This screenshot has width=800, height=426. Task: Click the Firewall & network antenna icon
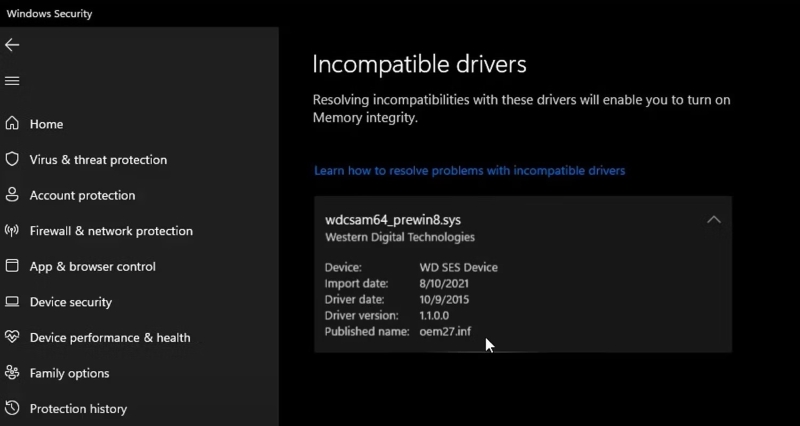[12, 231]
